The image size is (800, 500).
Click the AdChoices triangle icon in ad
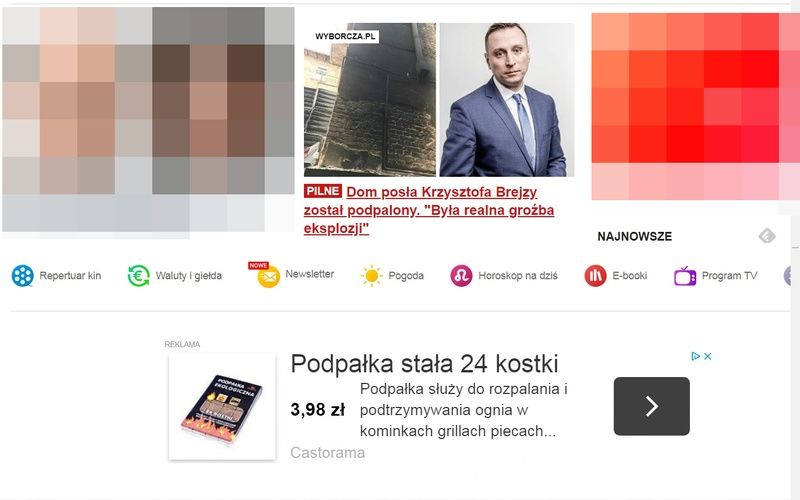[695, 356]
